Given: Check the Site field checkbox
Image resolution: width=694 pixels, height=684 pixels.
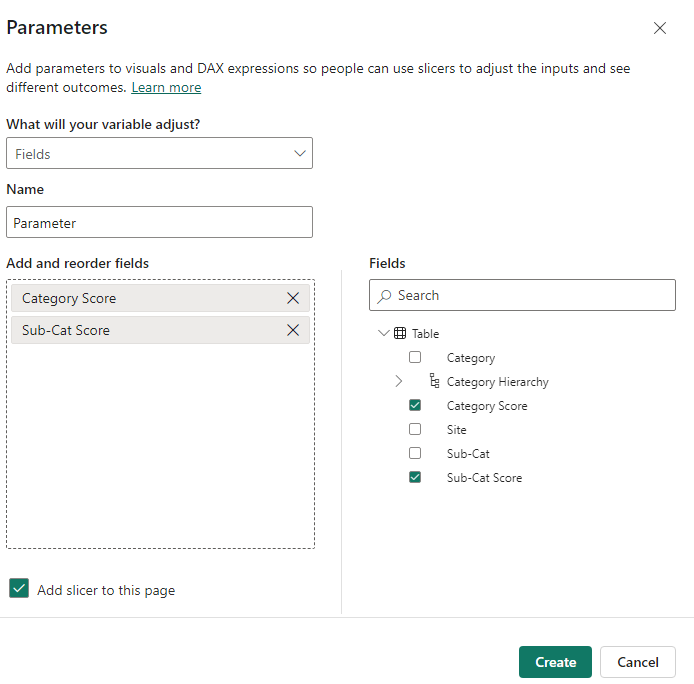Looking at the screenshot, I should (415, 429).
